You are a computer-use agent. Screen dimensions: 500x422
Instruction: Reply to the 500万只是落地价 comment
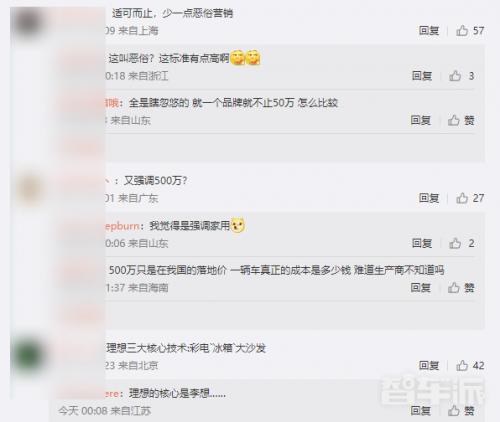pyautogui.click(x=421, y=288)
